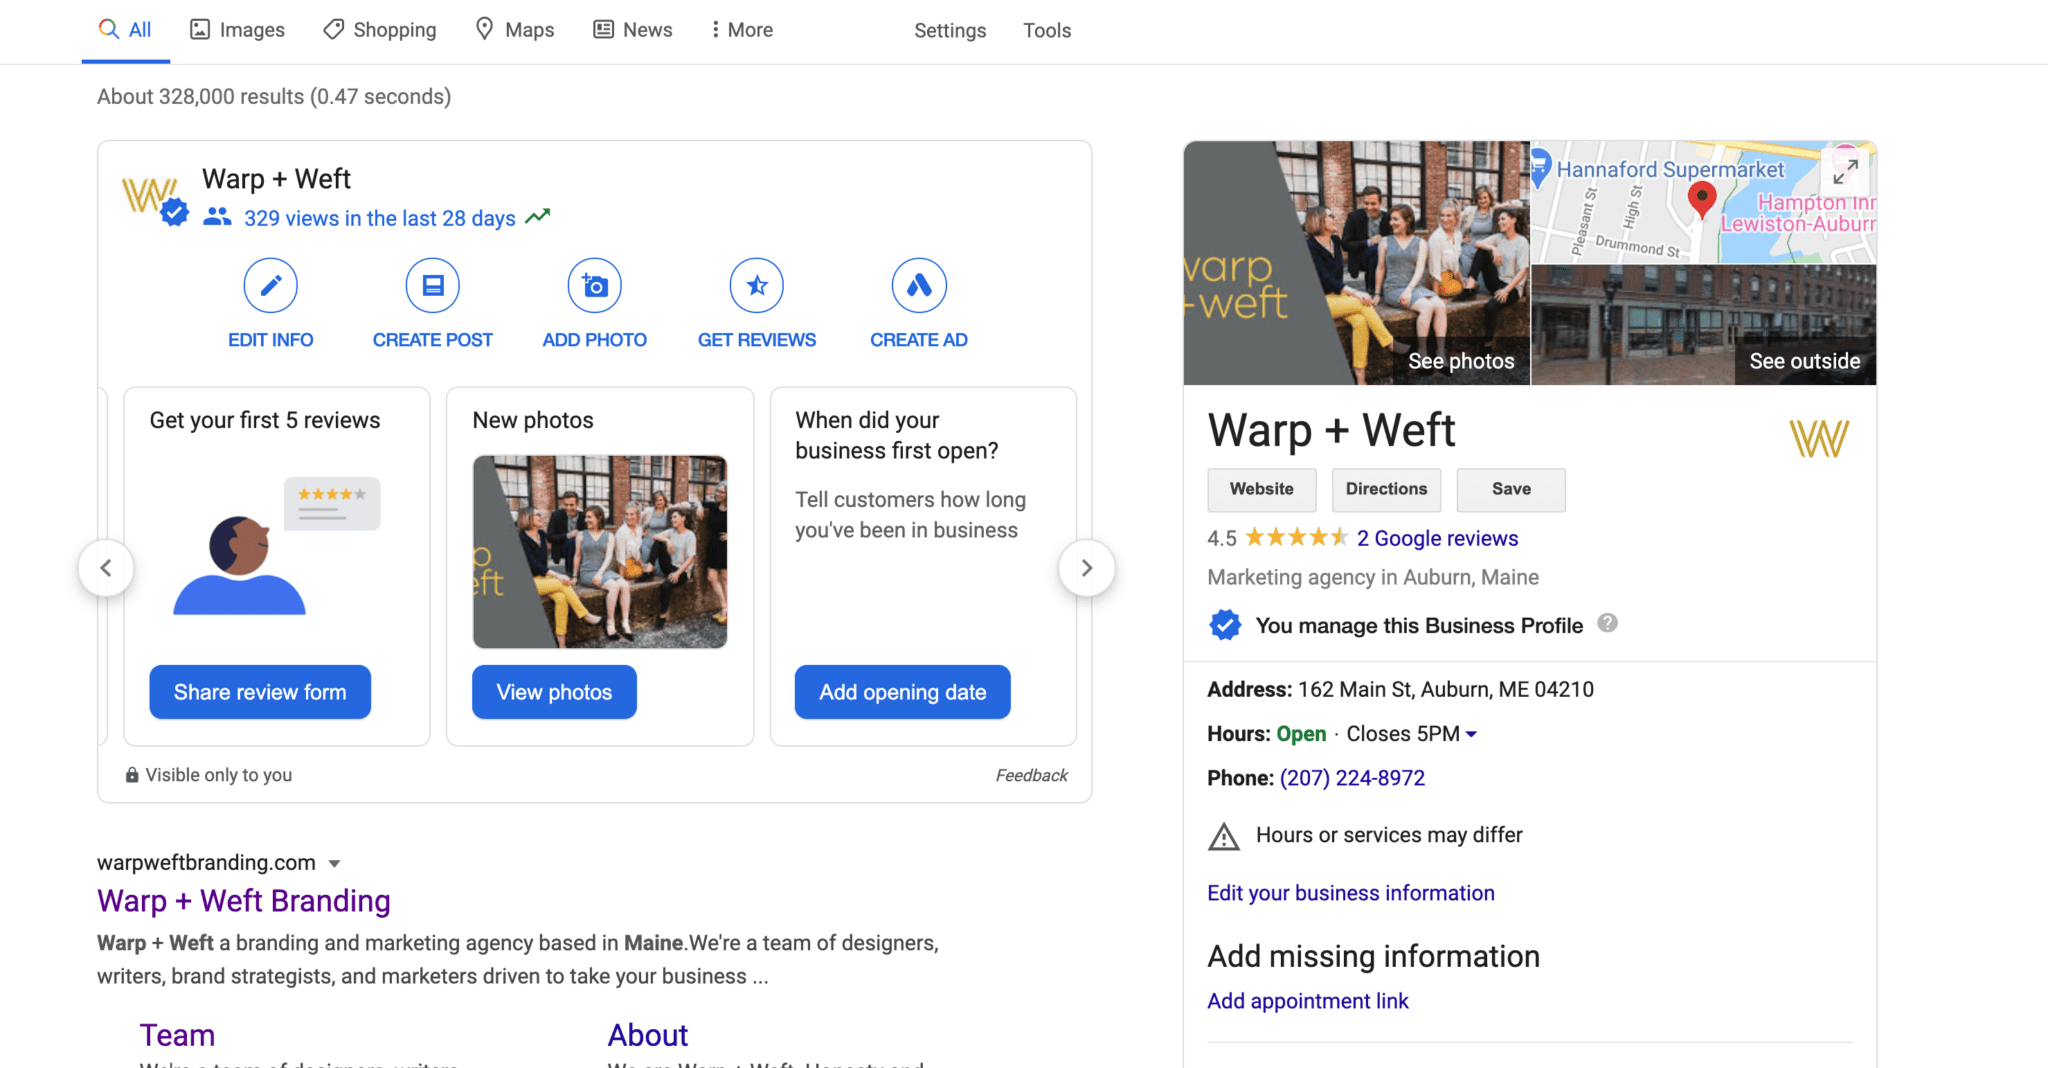
Task: Click the About 328,000 results text
Action: [274, 97]
